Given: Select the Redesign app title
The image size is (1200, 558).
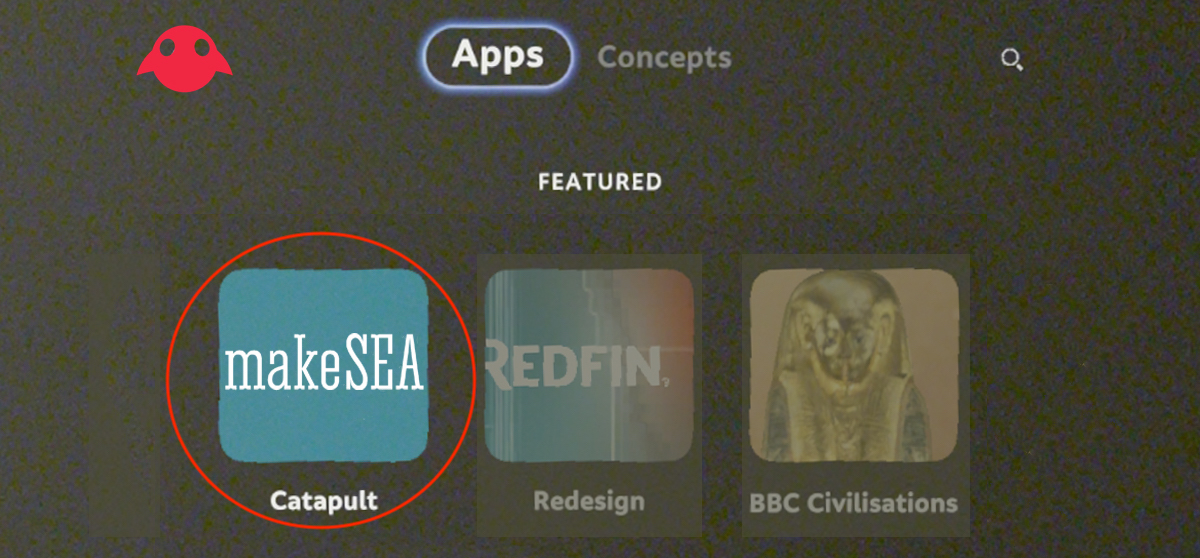Looking at the screenshot, I should click(589, 500).
